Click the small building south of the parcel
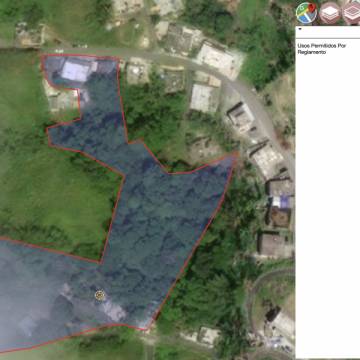 209,335
